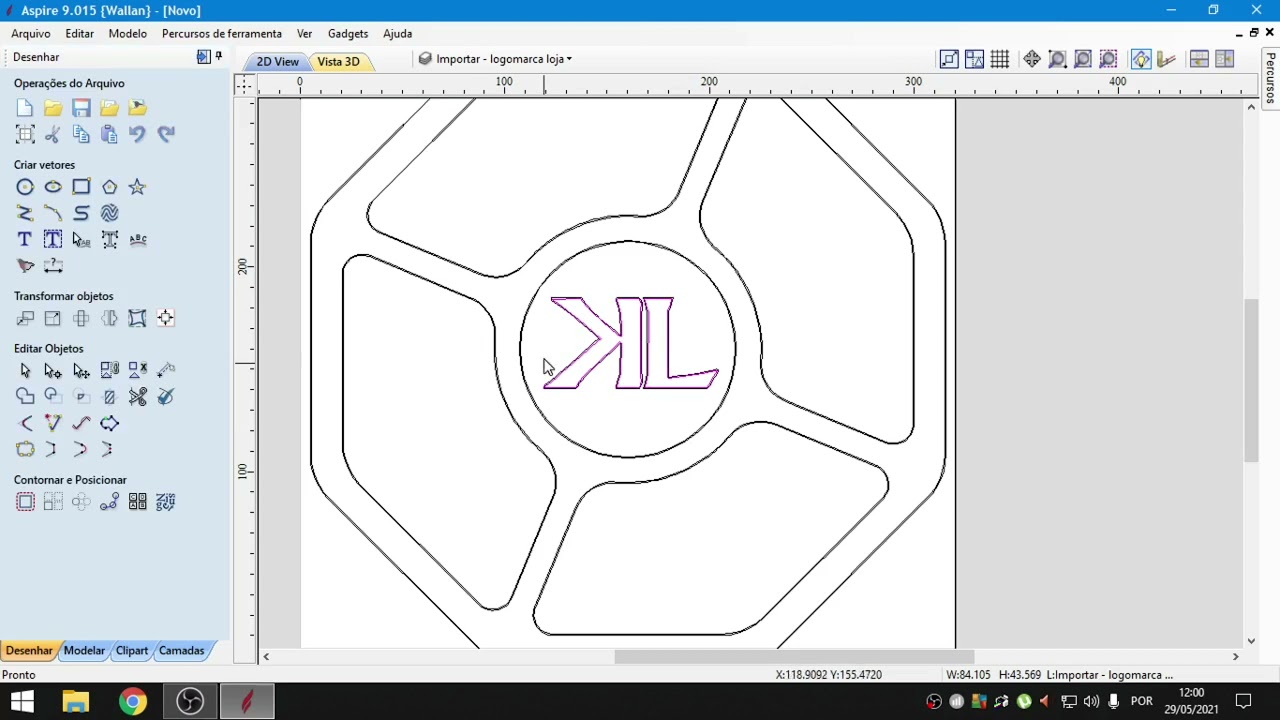Switch to Node Editing mode
This screenshot has height=720, width=1280.
tap(53, 371)
